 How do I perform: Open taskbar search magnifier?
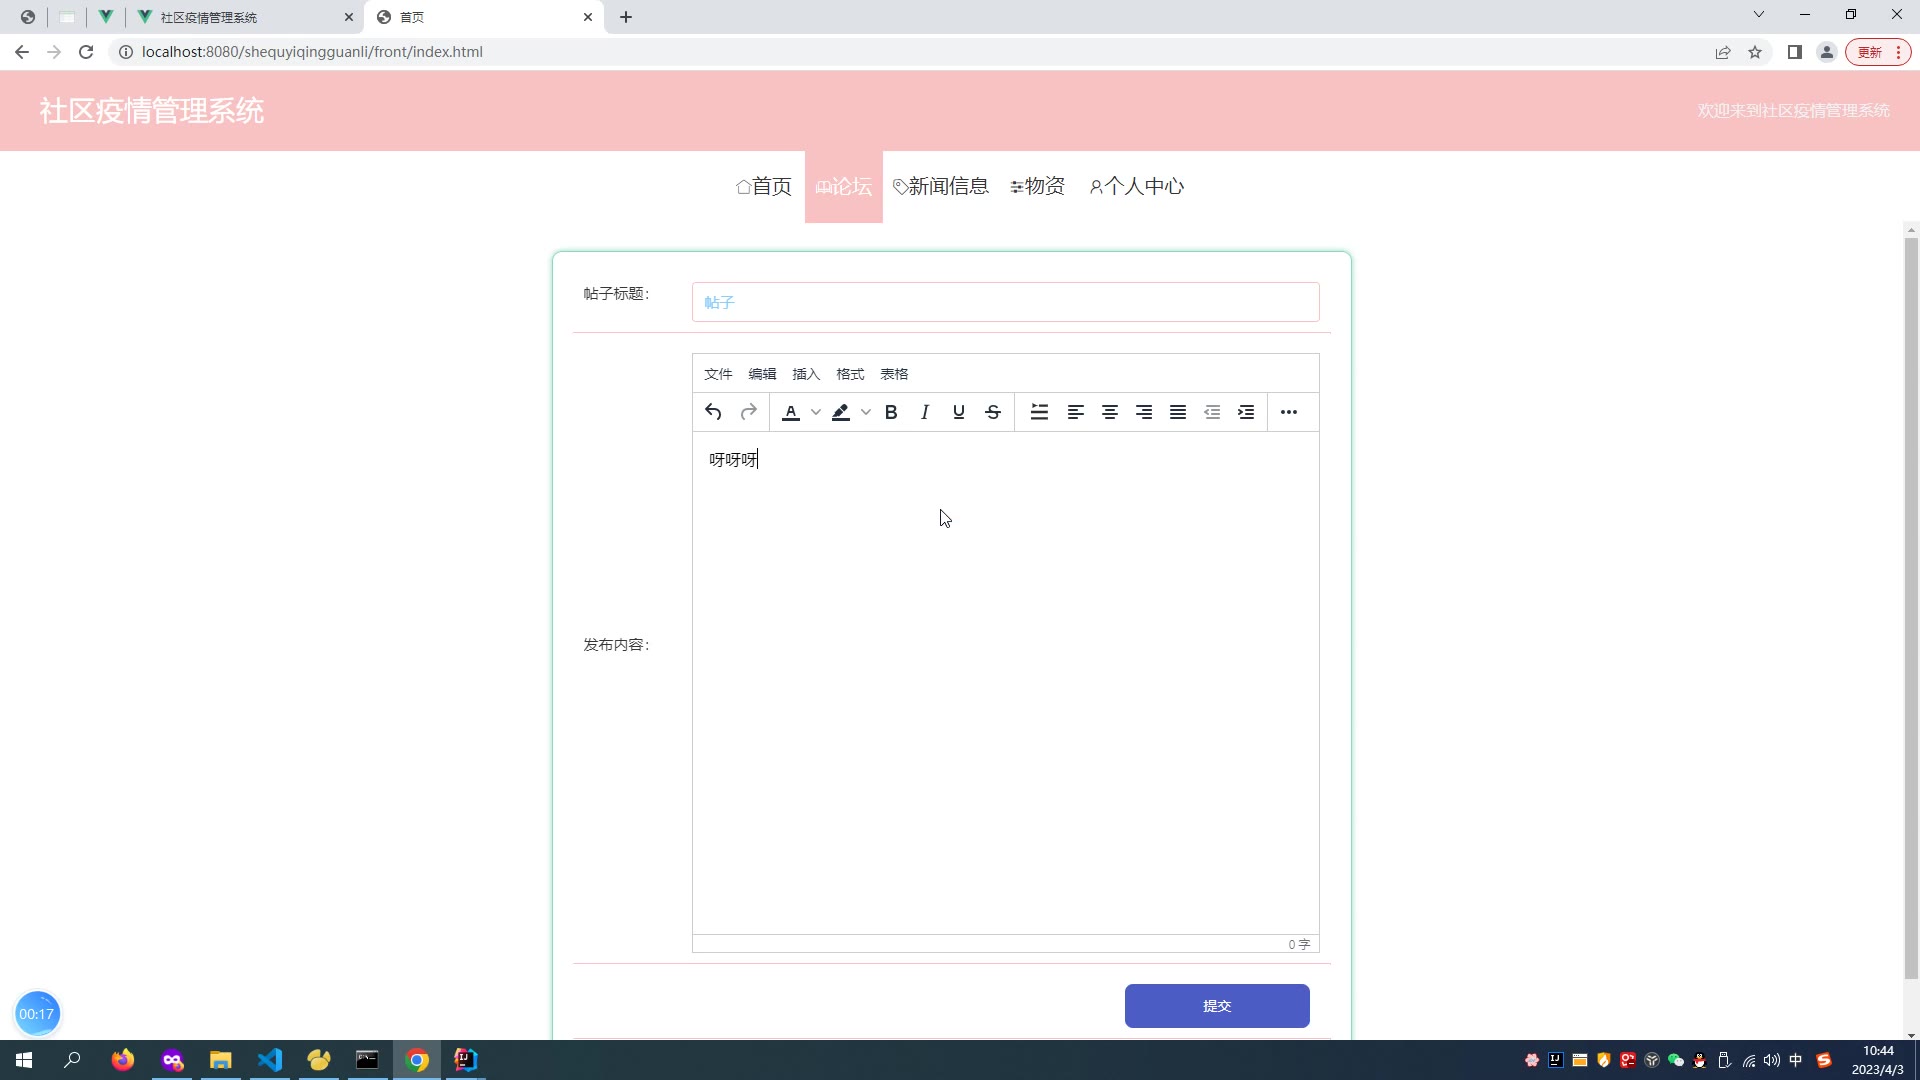(x=72, y=1060)
